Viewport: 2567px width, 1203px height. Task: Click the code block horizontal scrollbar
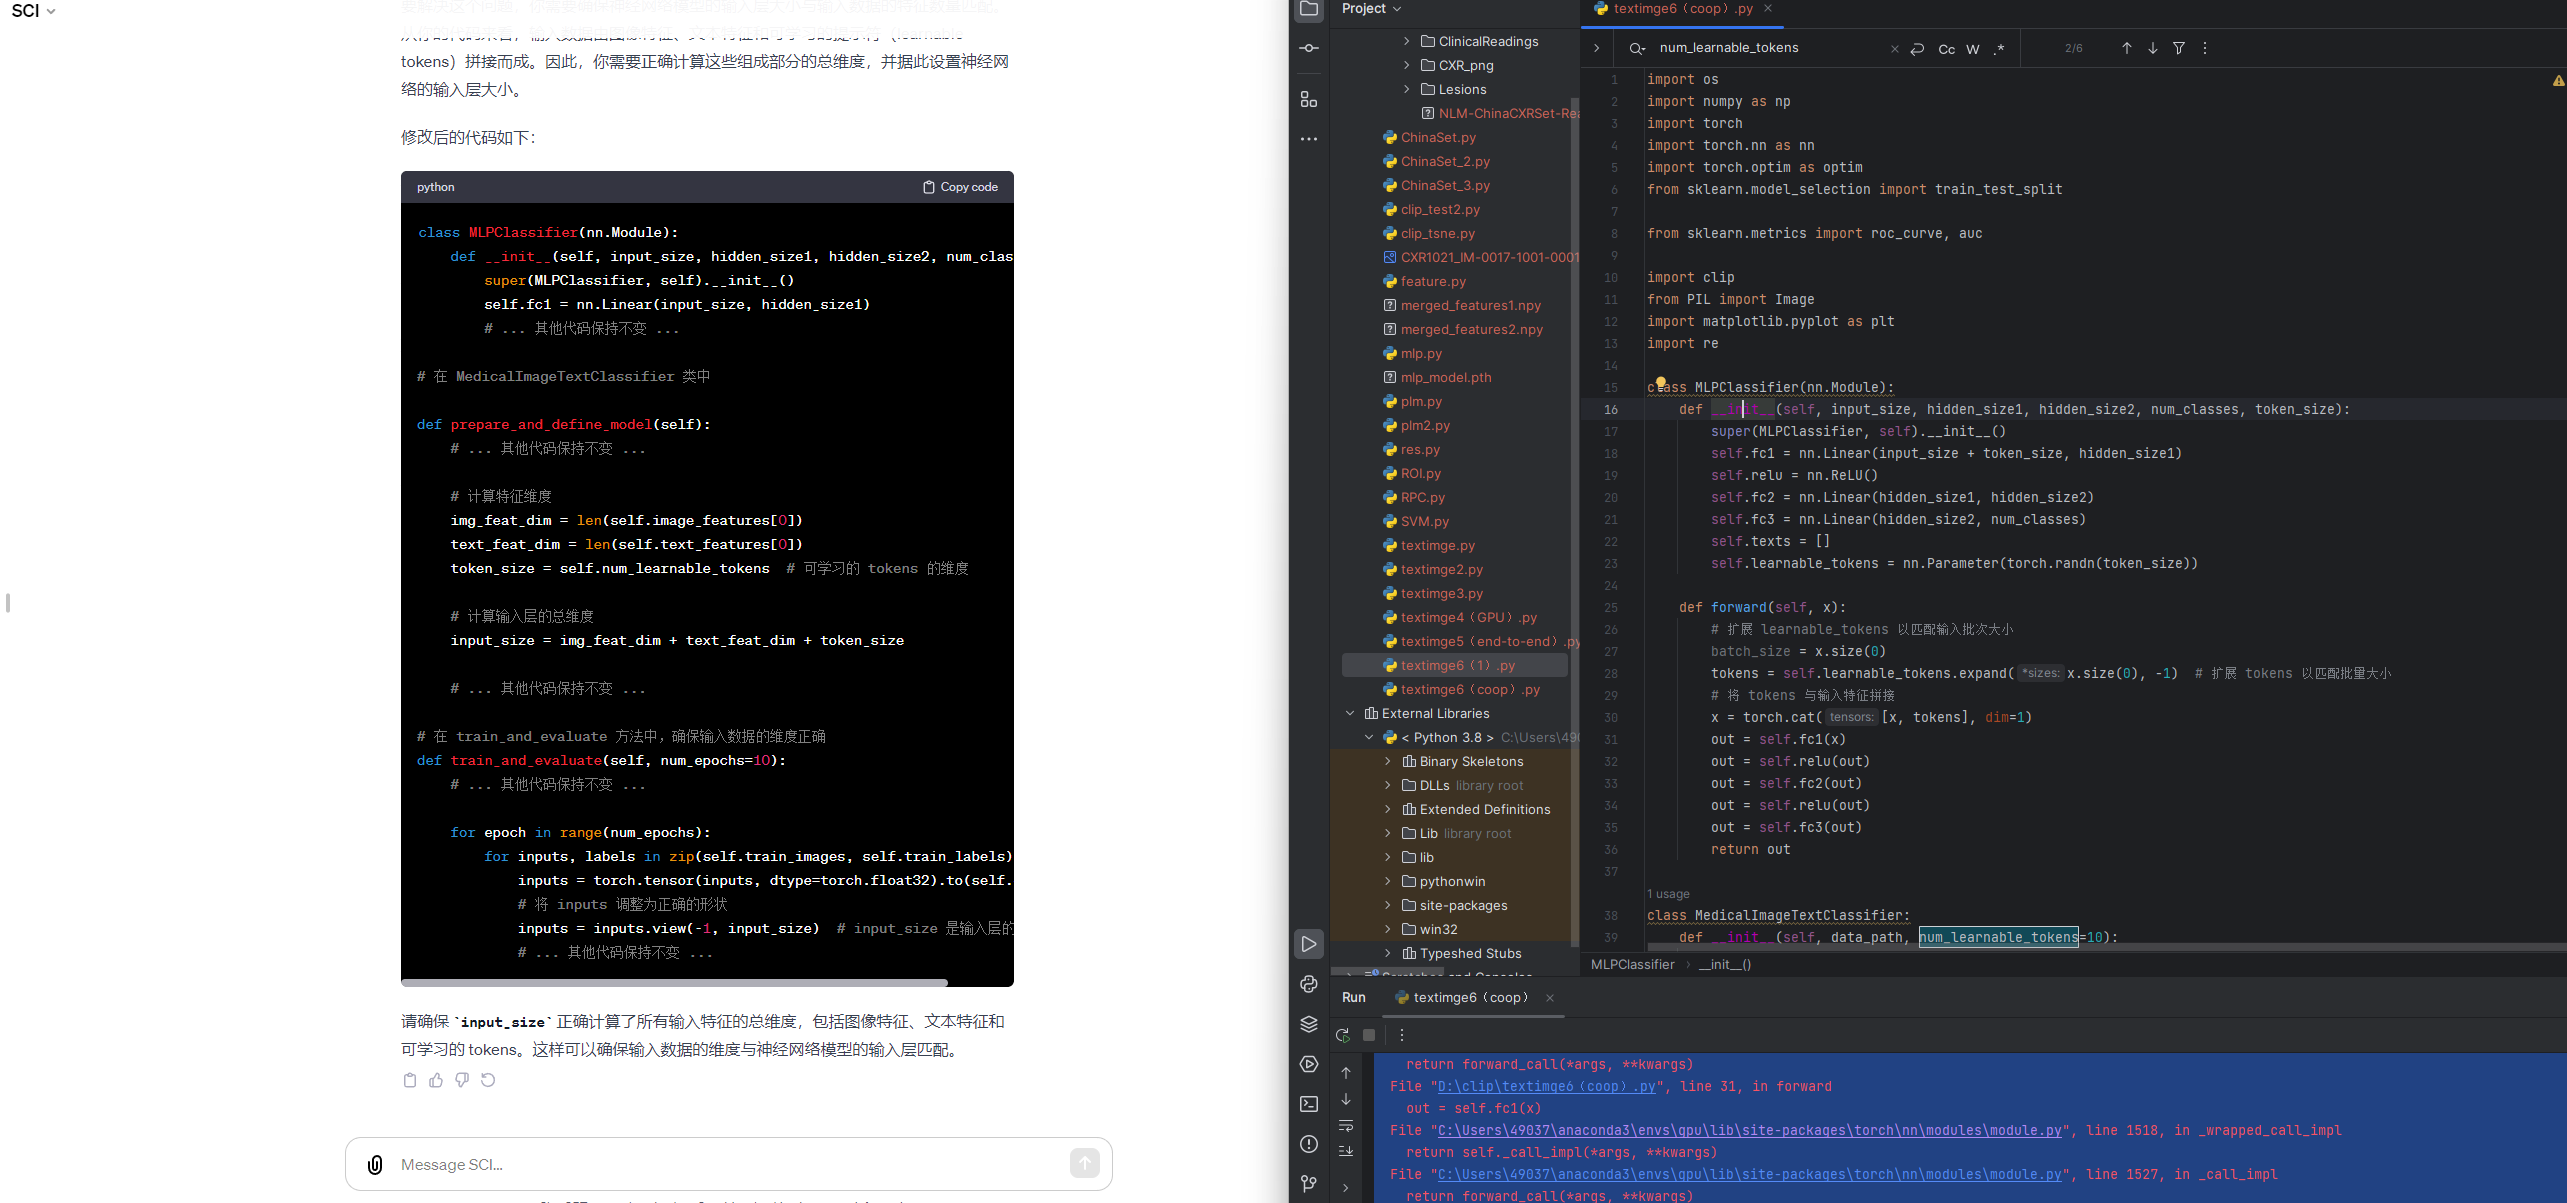(674, 982)
